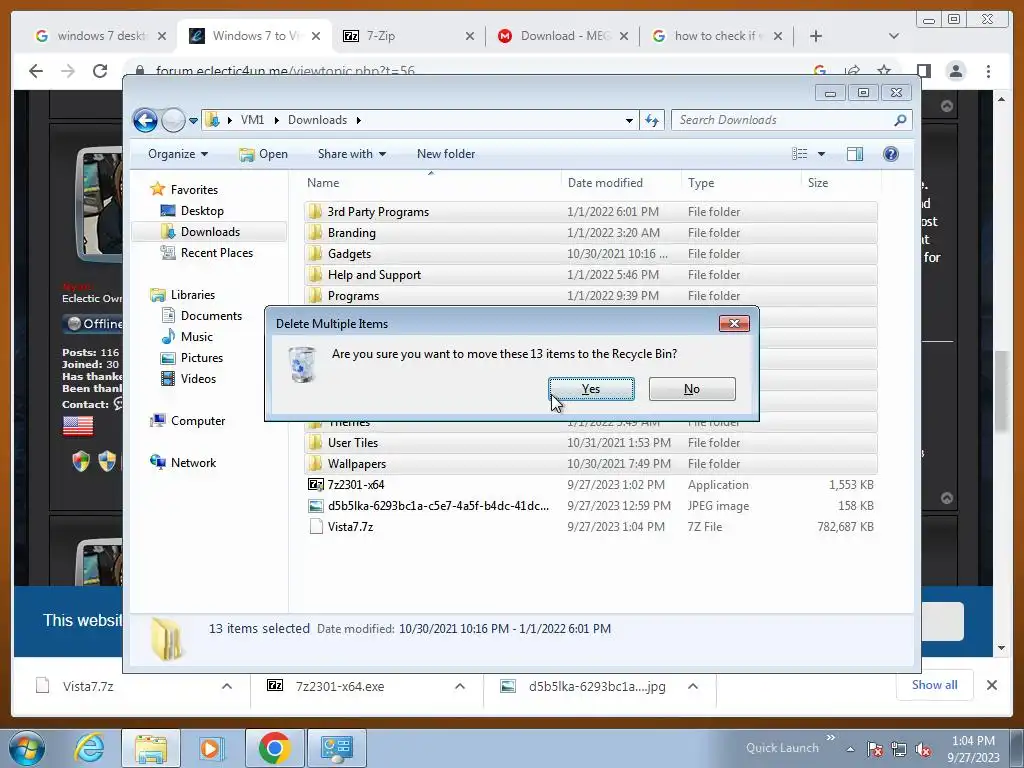Sort by the Date modified column
Image resolution: width=1024 pixels, height=768 pixels.
click(620, 183)
